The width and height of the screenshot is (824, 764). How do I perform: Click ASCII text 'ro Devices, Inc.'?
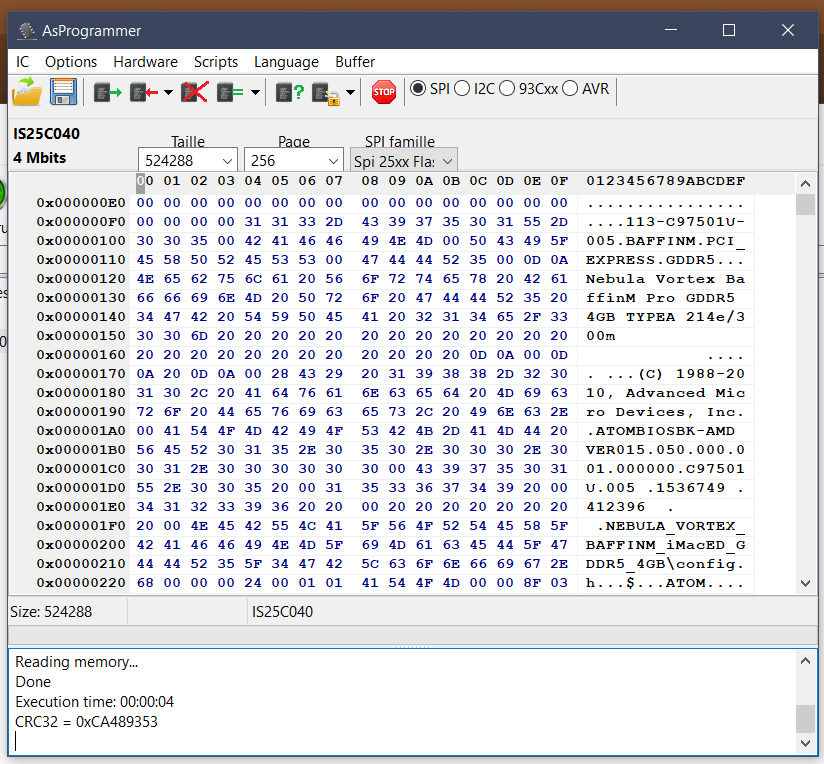[x=665, y=412]
